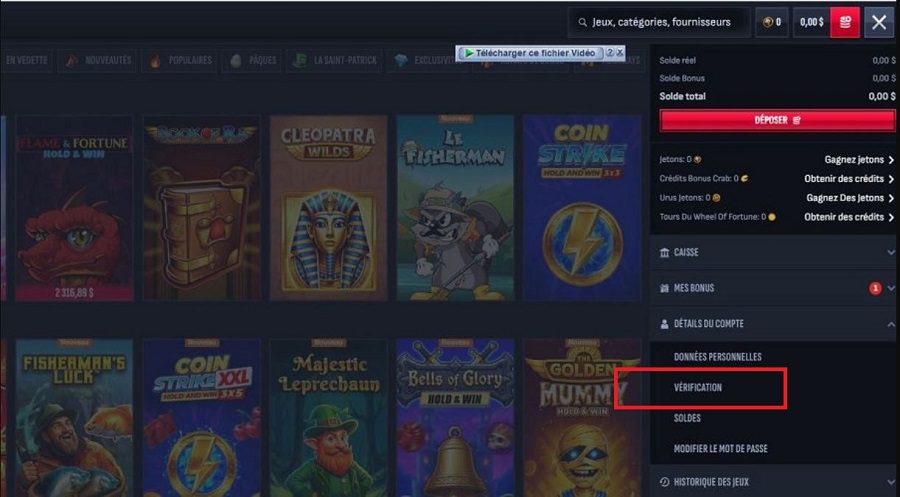
Task: Click the Solde réel amount row
Action: (x=777, y=60)
